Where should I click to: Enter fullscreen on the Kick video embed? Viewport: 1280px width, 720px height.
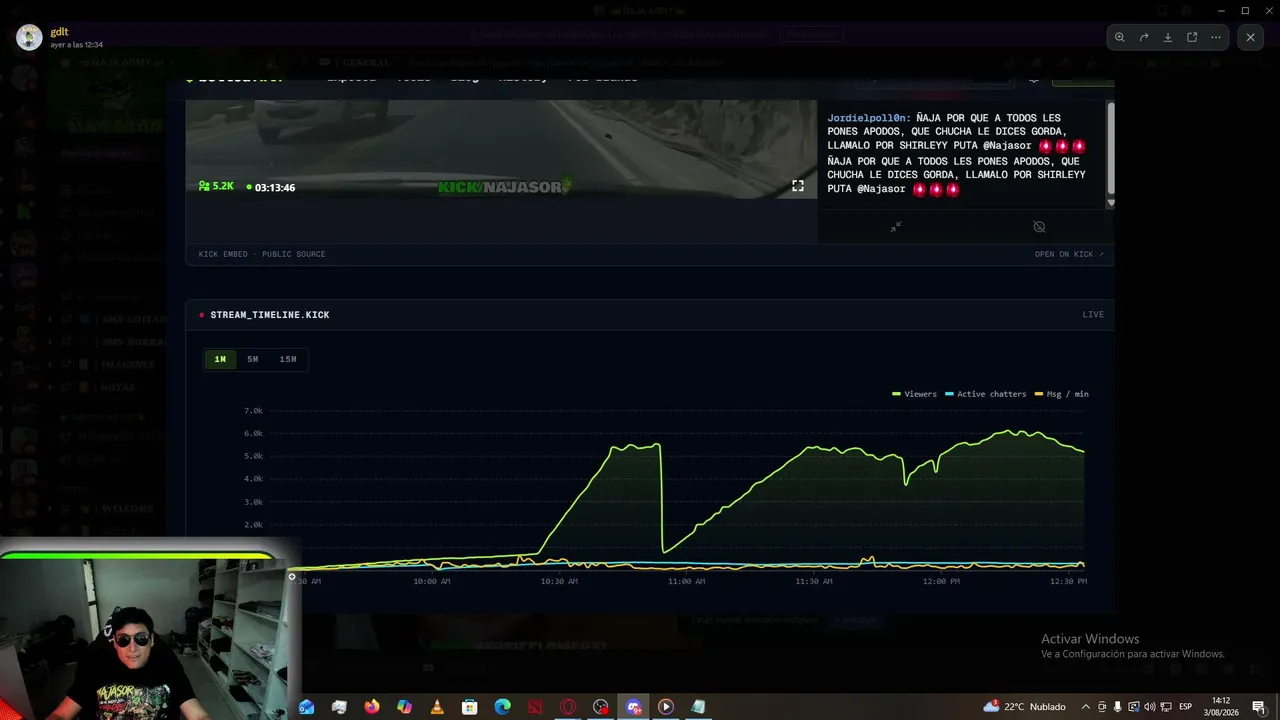[798, 186]
